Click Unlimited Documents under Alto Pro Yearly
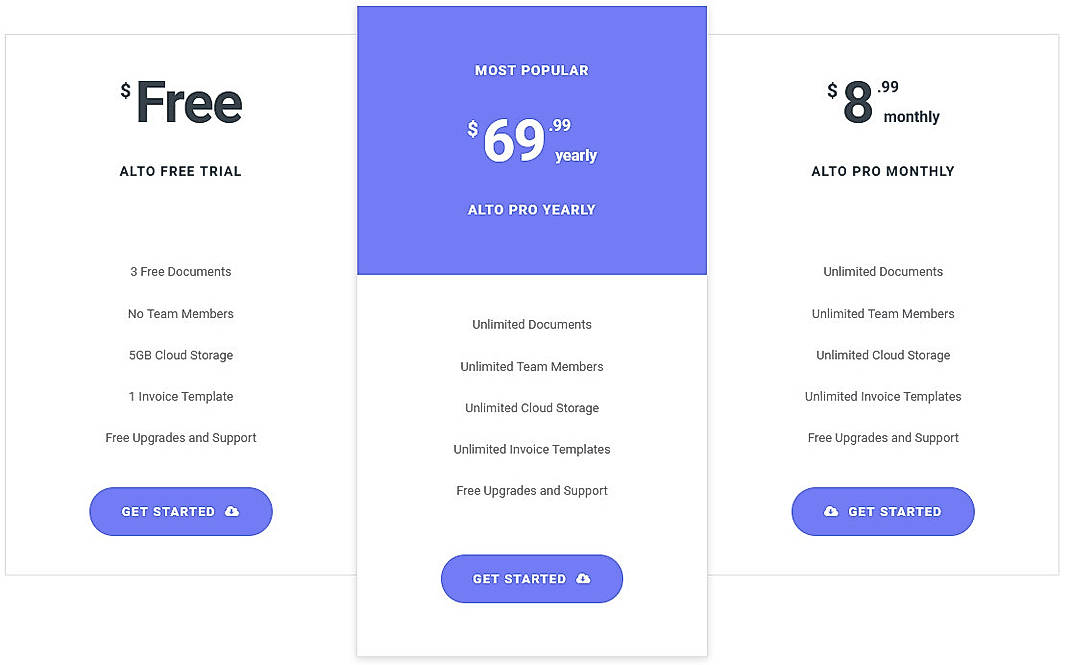This screenshot has width=1070, height=665. 532,324
